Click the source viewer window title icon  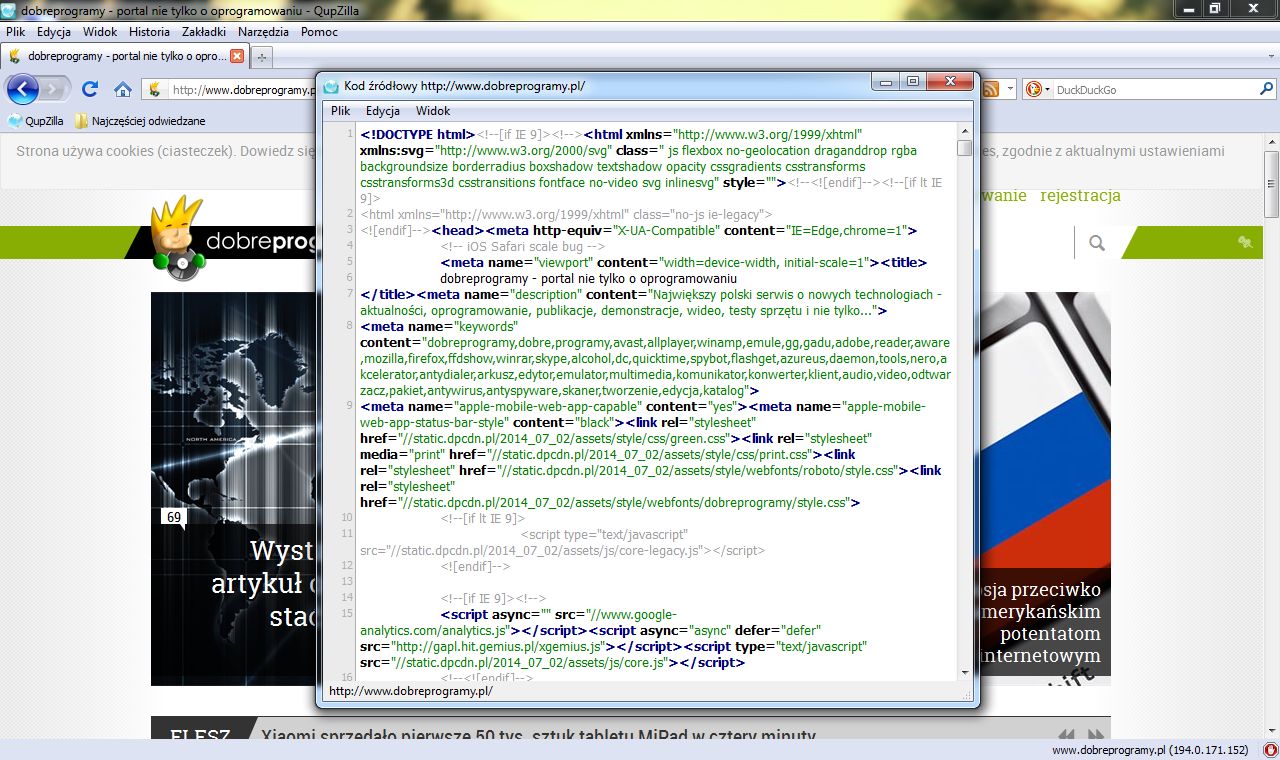(332, 86)
